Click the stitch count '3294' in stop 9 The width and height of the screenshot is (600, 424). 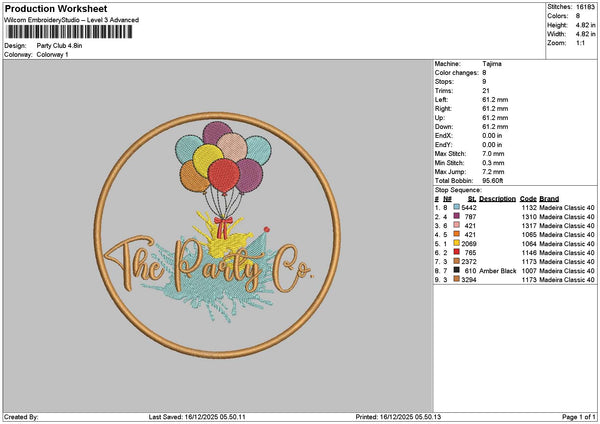[x=469, y=280]
